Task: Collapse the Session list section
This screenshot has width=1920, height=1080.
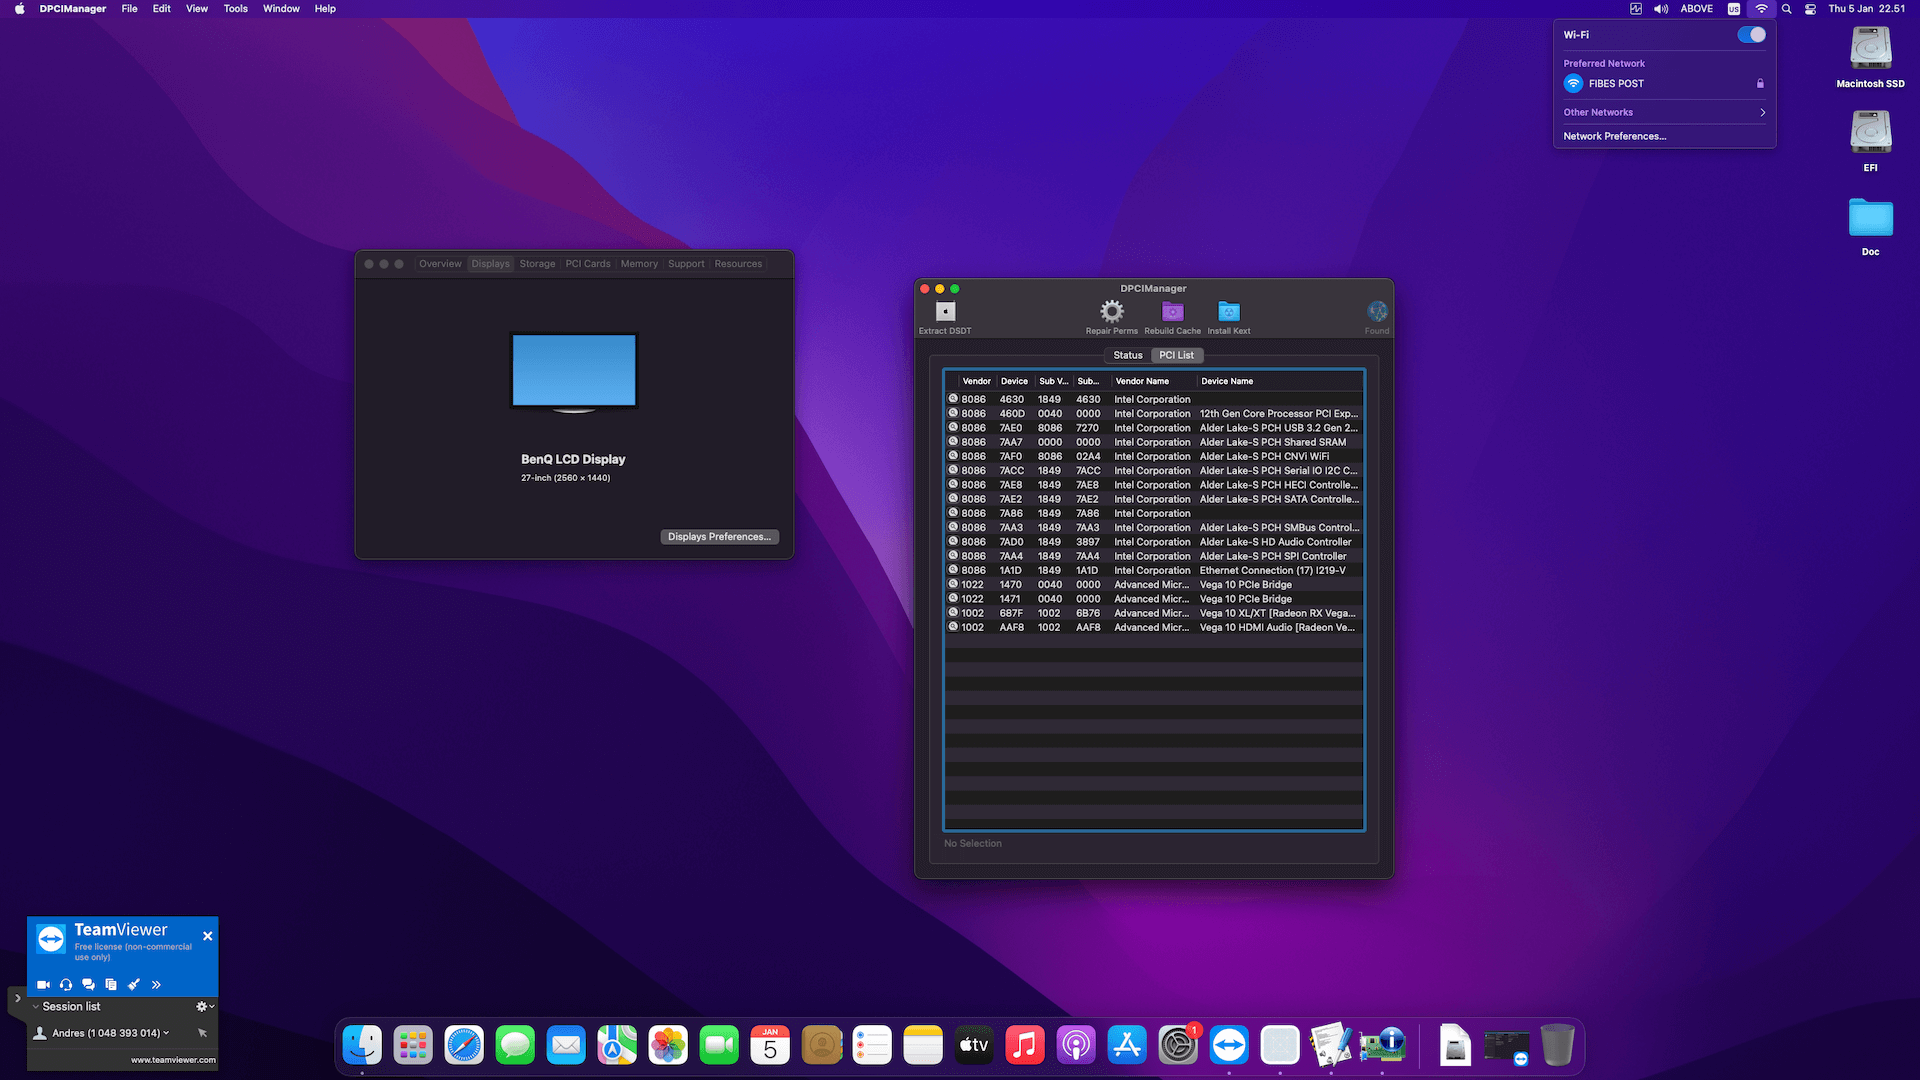Action: [36, 1007]
